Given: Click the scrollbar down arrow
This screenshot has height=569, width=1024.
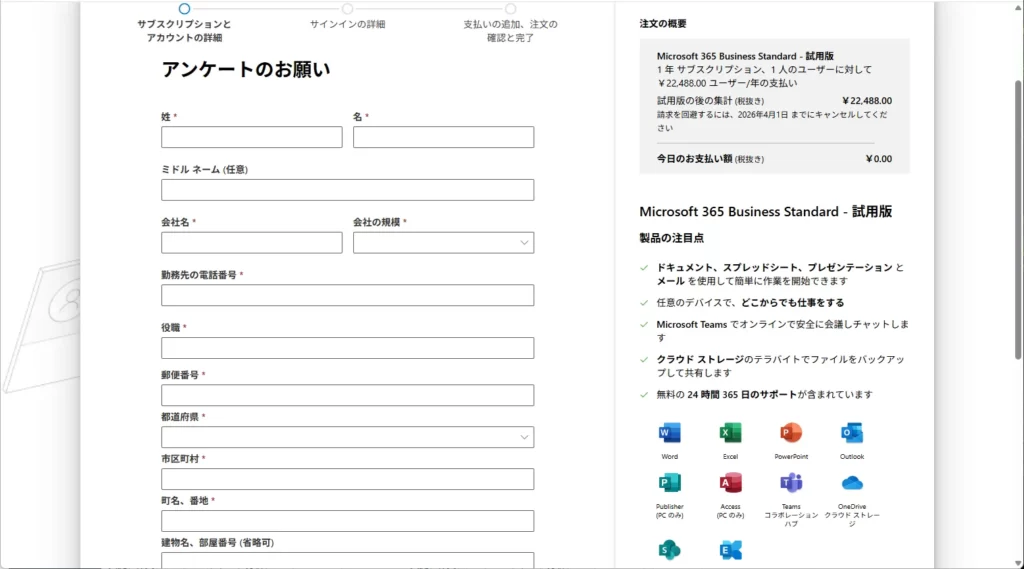Looking at the screenshot, I should click(1017, 563).
